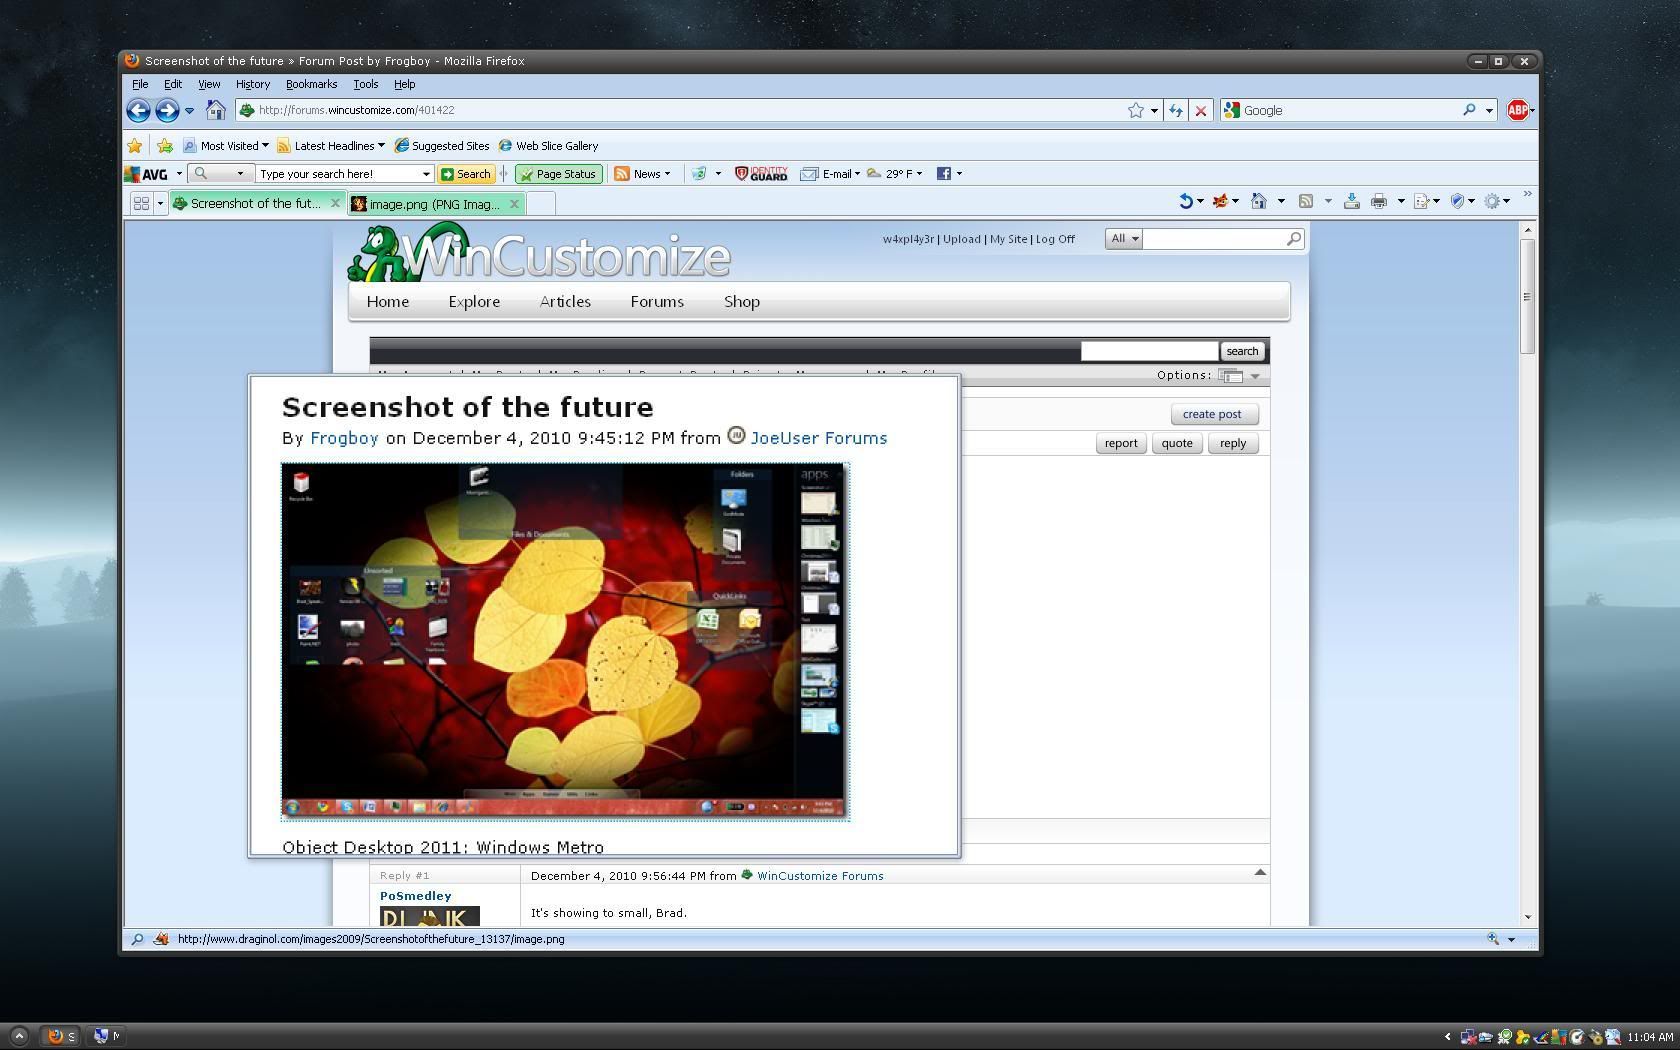Click the create post button
Screen dimensions: 1680x1050
pos(1212,414)
